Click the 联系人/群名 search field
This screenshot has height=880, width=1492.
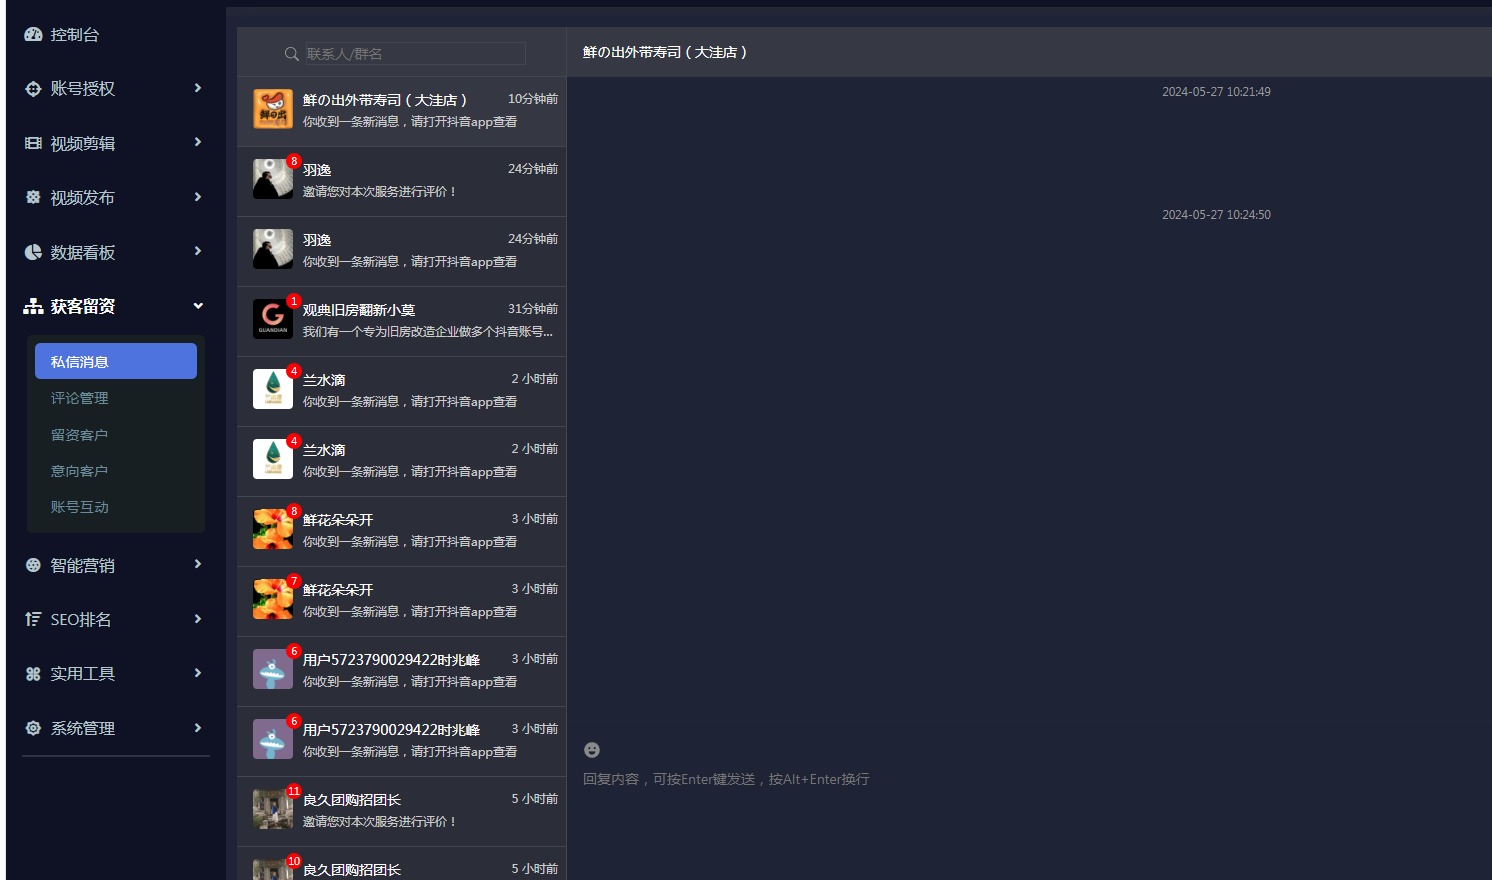point(414,54)
